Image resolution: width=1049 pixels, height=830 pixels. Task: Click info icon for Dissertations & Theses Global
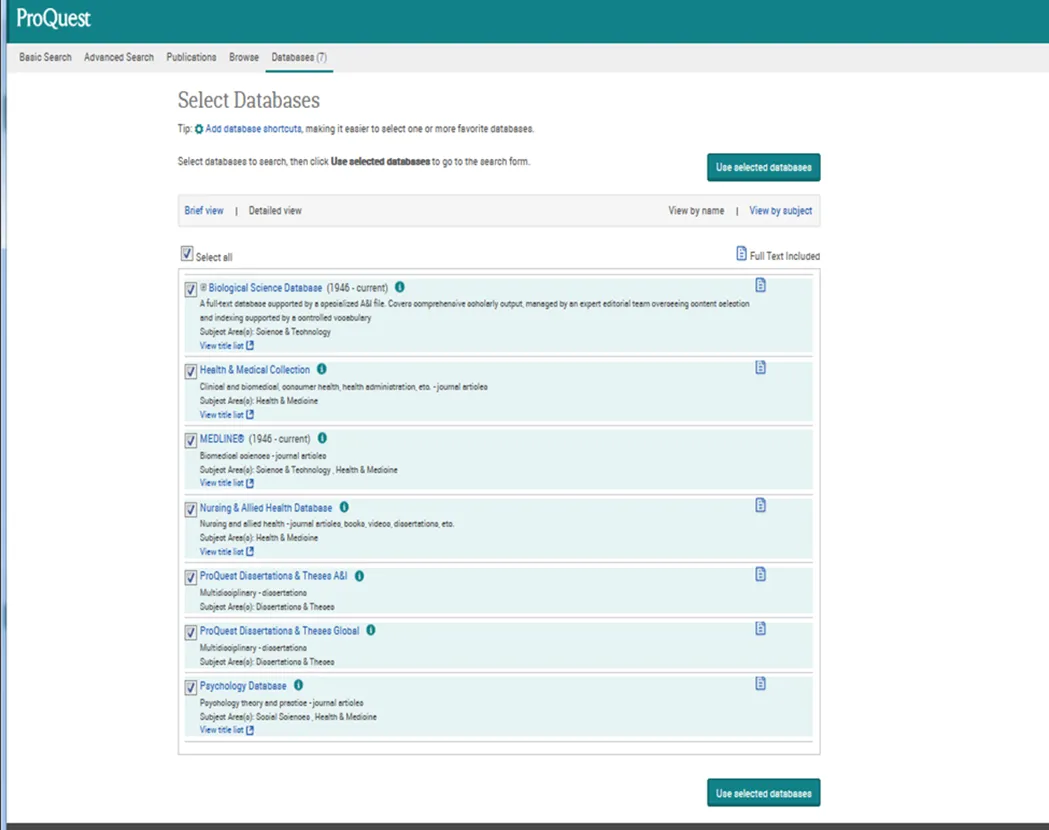pyautogui.click(x=371, y=630)
